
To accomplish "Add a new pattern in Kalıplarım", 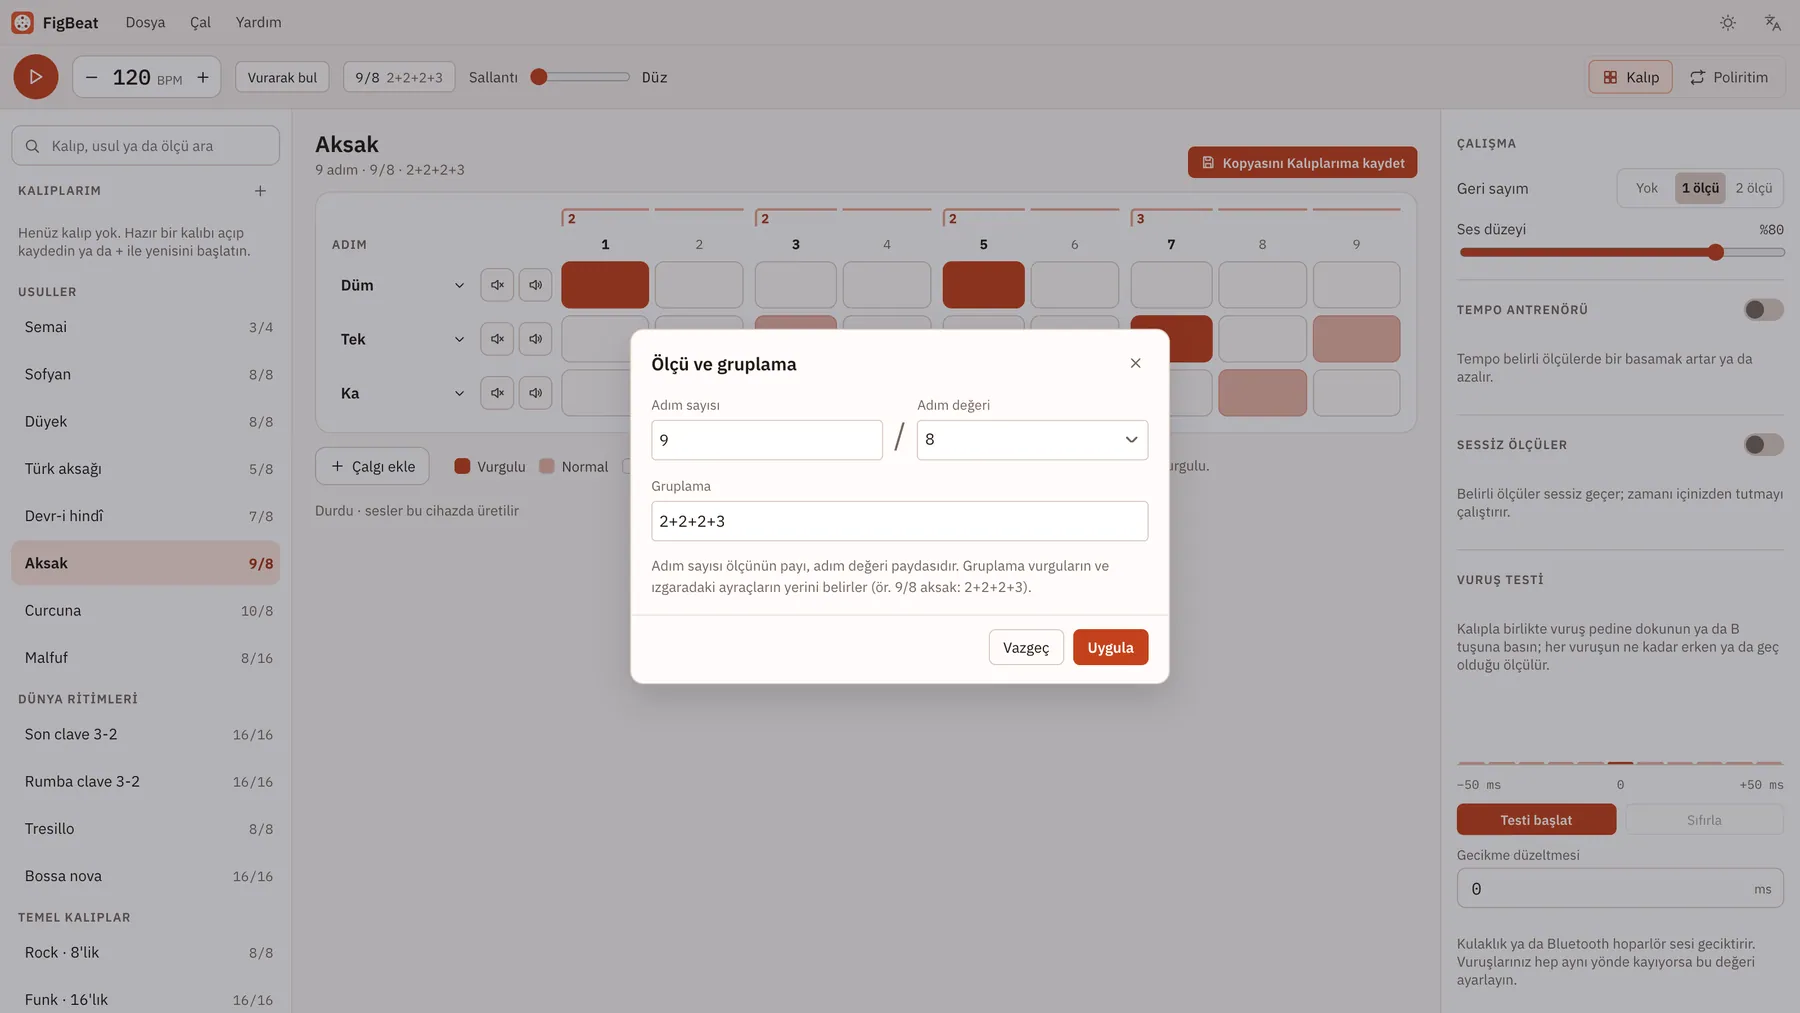I will click(x=260, y=191).
